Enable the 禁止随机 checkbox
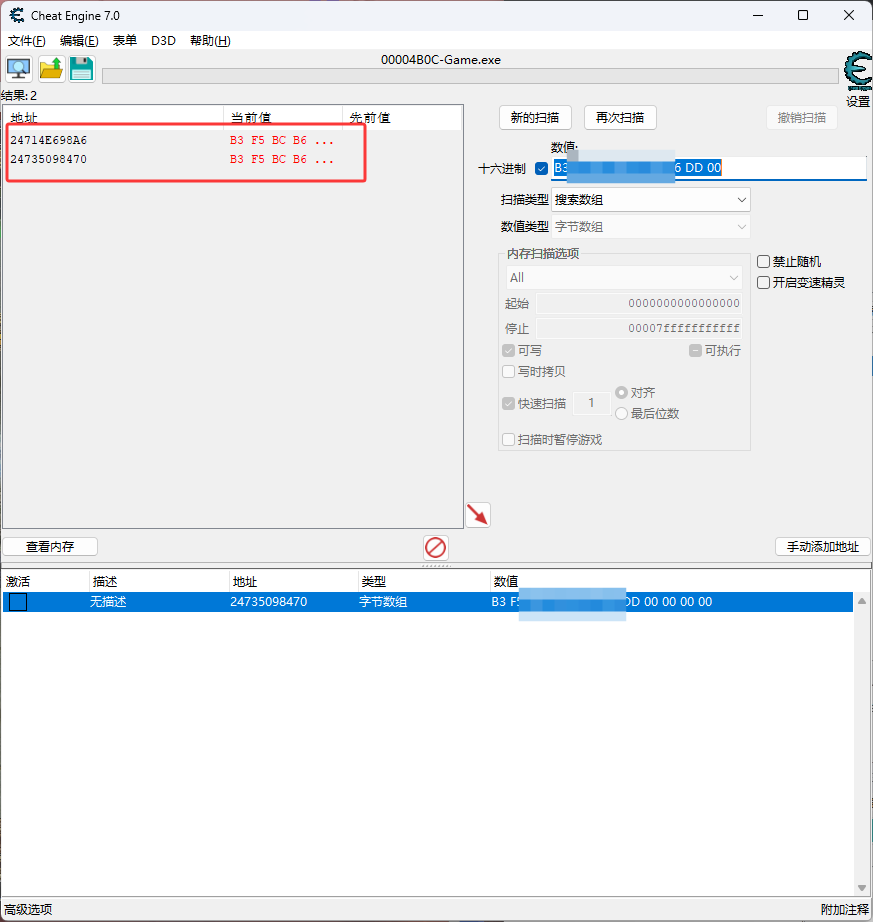The width and height of the screenshot is (873, 922). [x=763, y=262]
